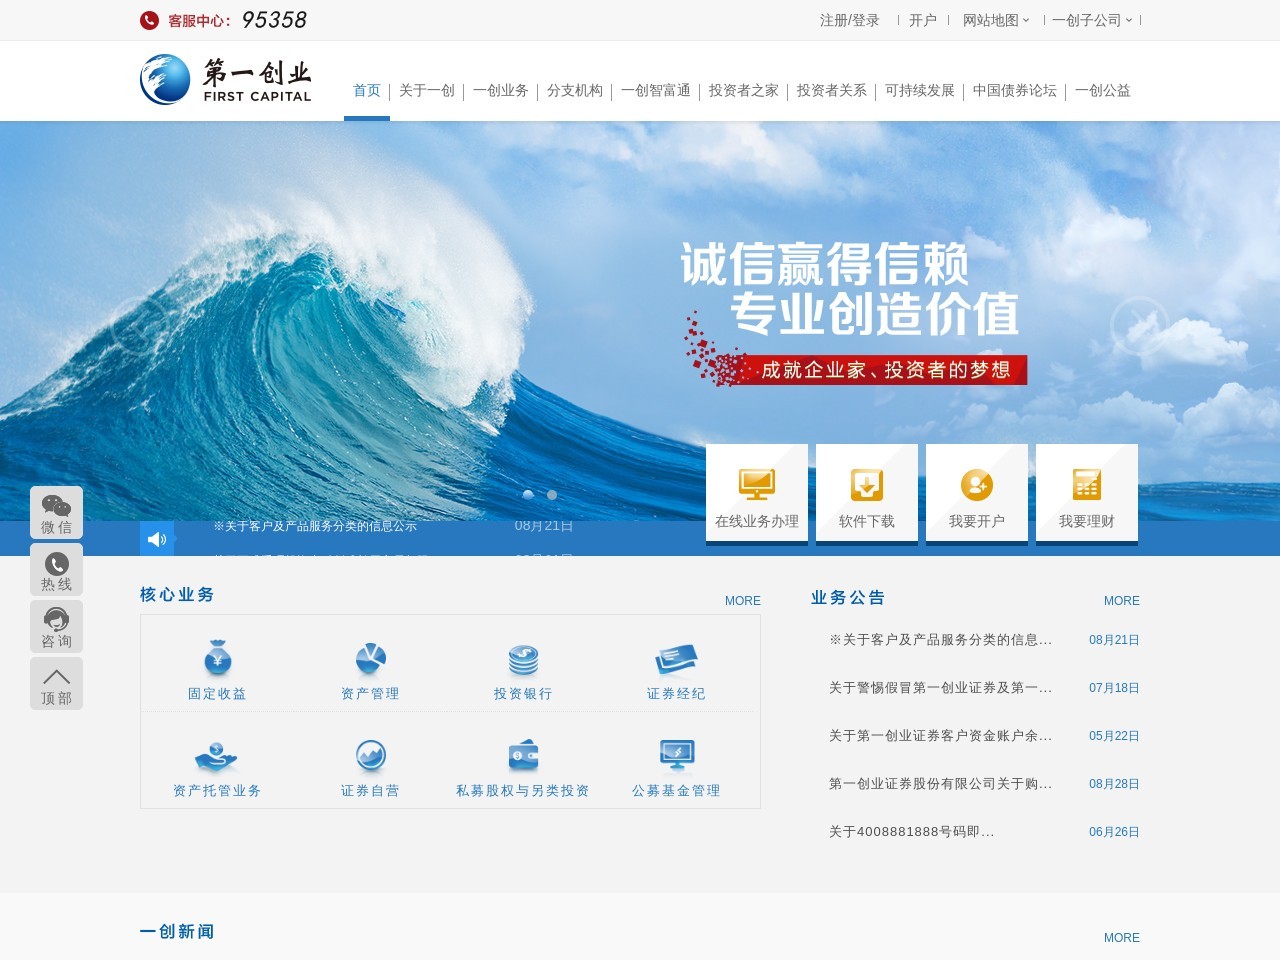Open the 投资银行 coins icon
This screenshot has height=960, width=1280.
523,660
